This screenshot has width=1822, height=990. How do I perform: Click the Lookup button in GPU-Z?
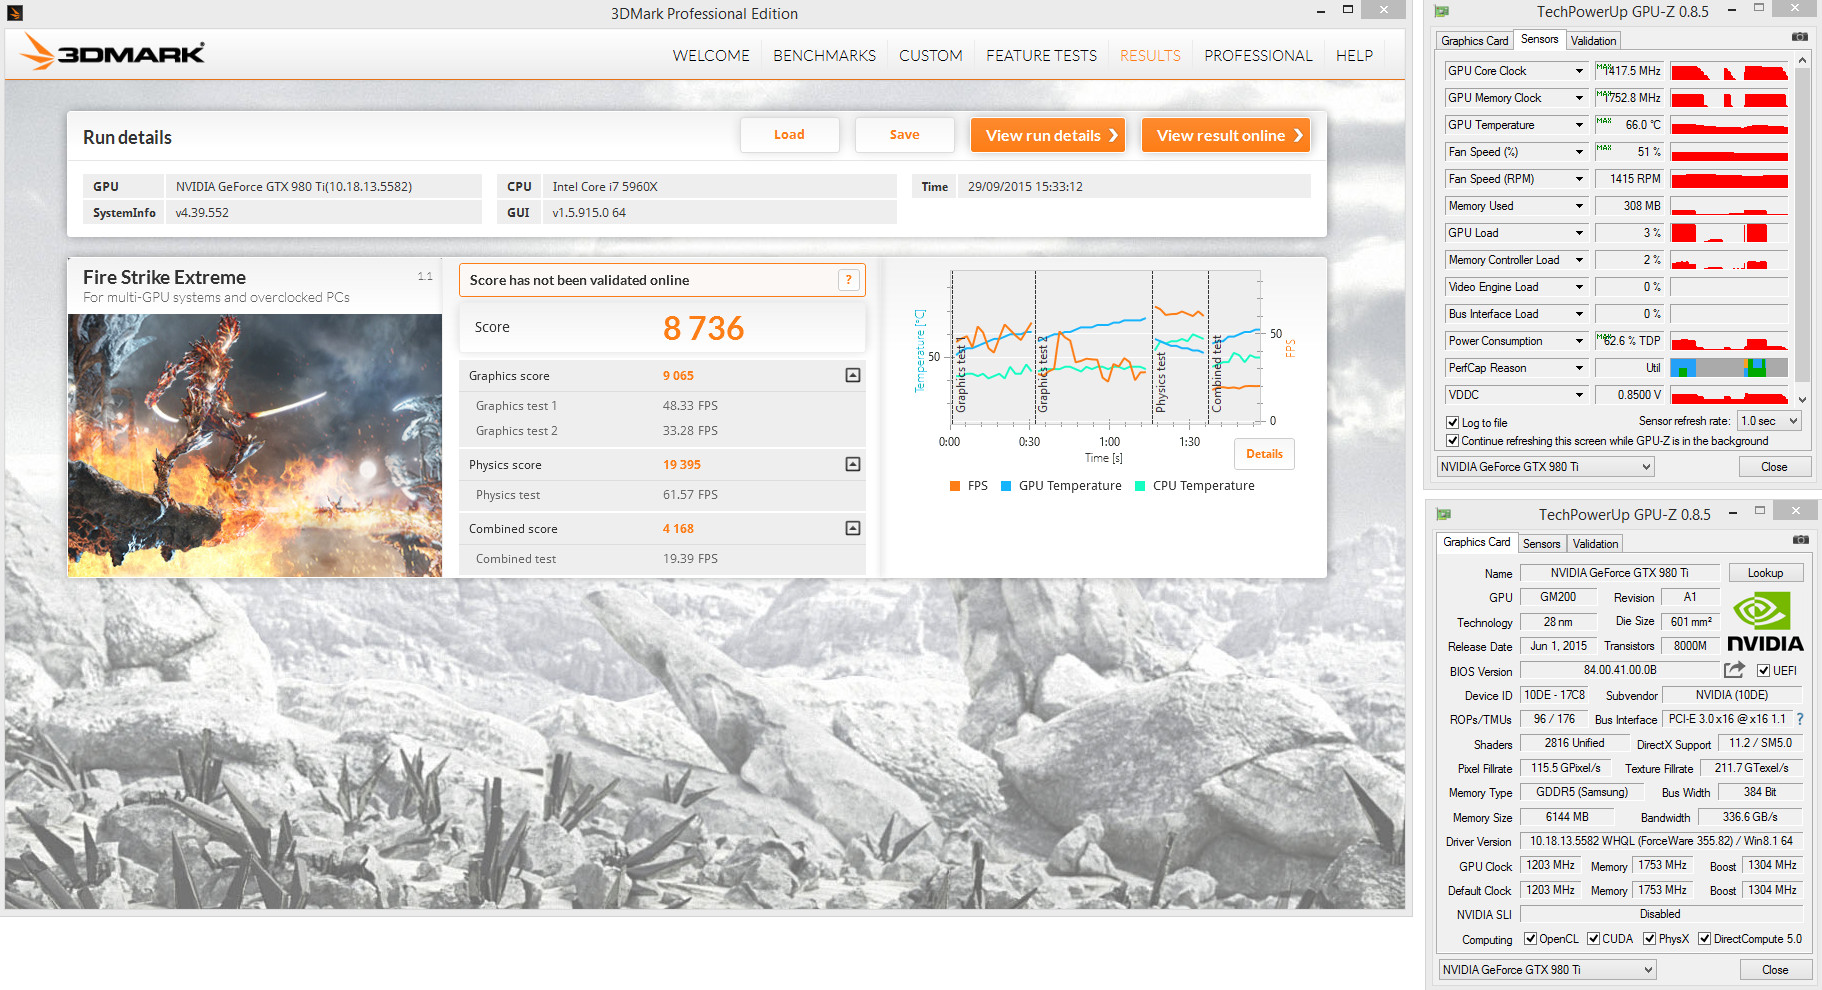click(1765, 573)
